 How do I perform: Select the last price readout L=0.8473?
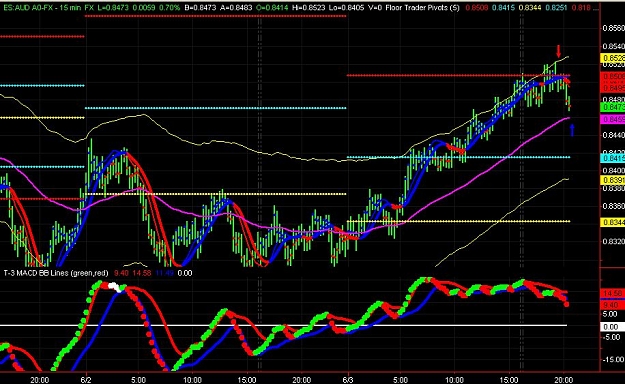[113, 8]
